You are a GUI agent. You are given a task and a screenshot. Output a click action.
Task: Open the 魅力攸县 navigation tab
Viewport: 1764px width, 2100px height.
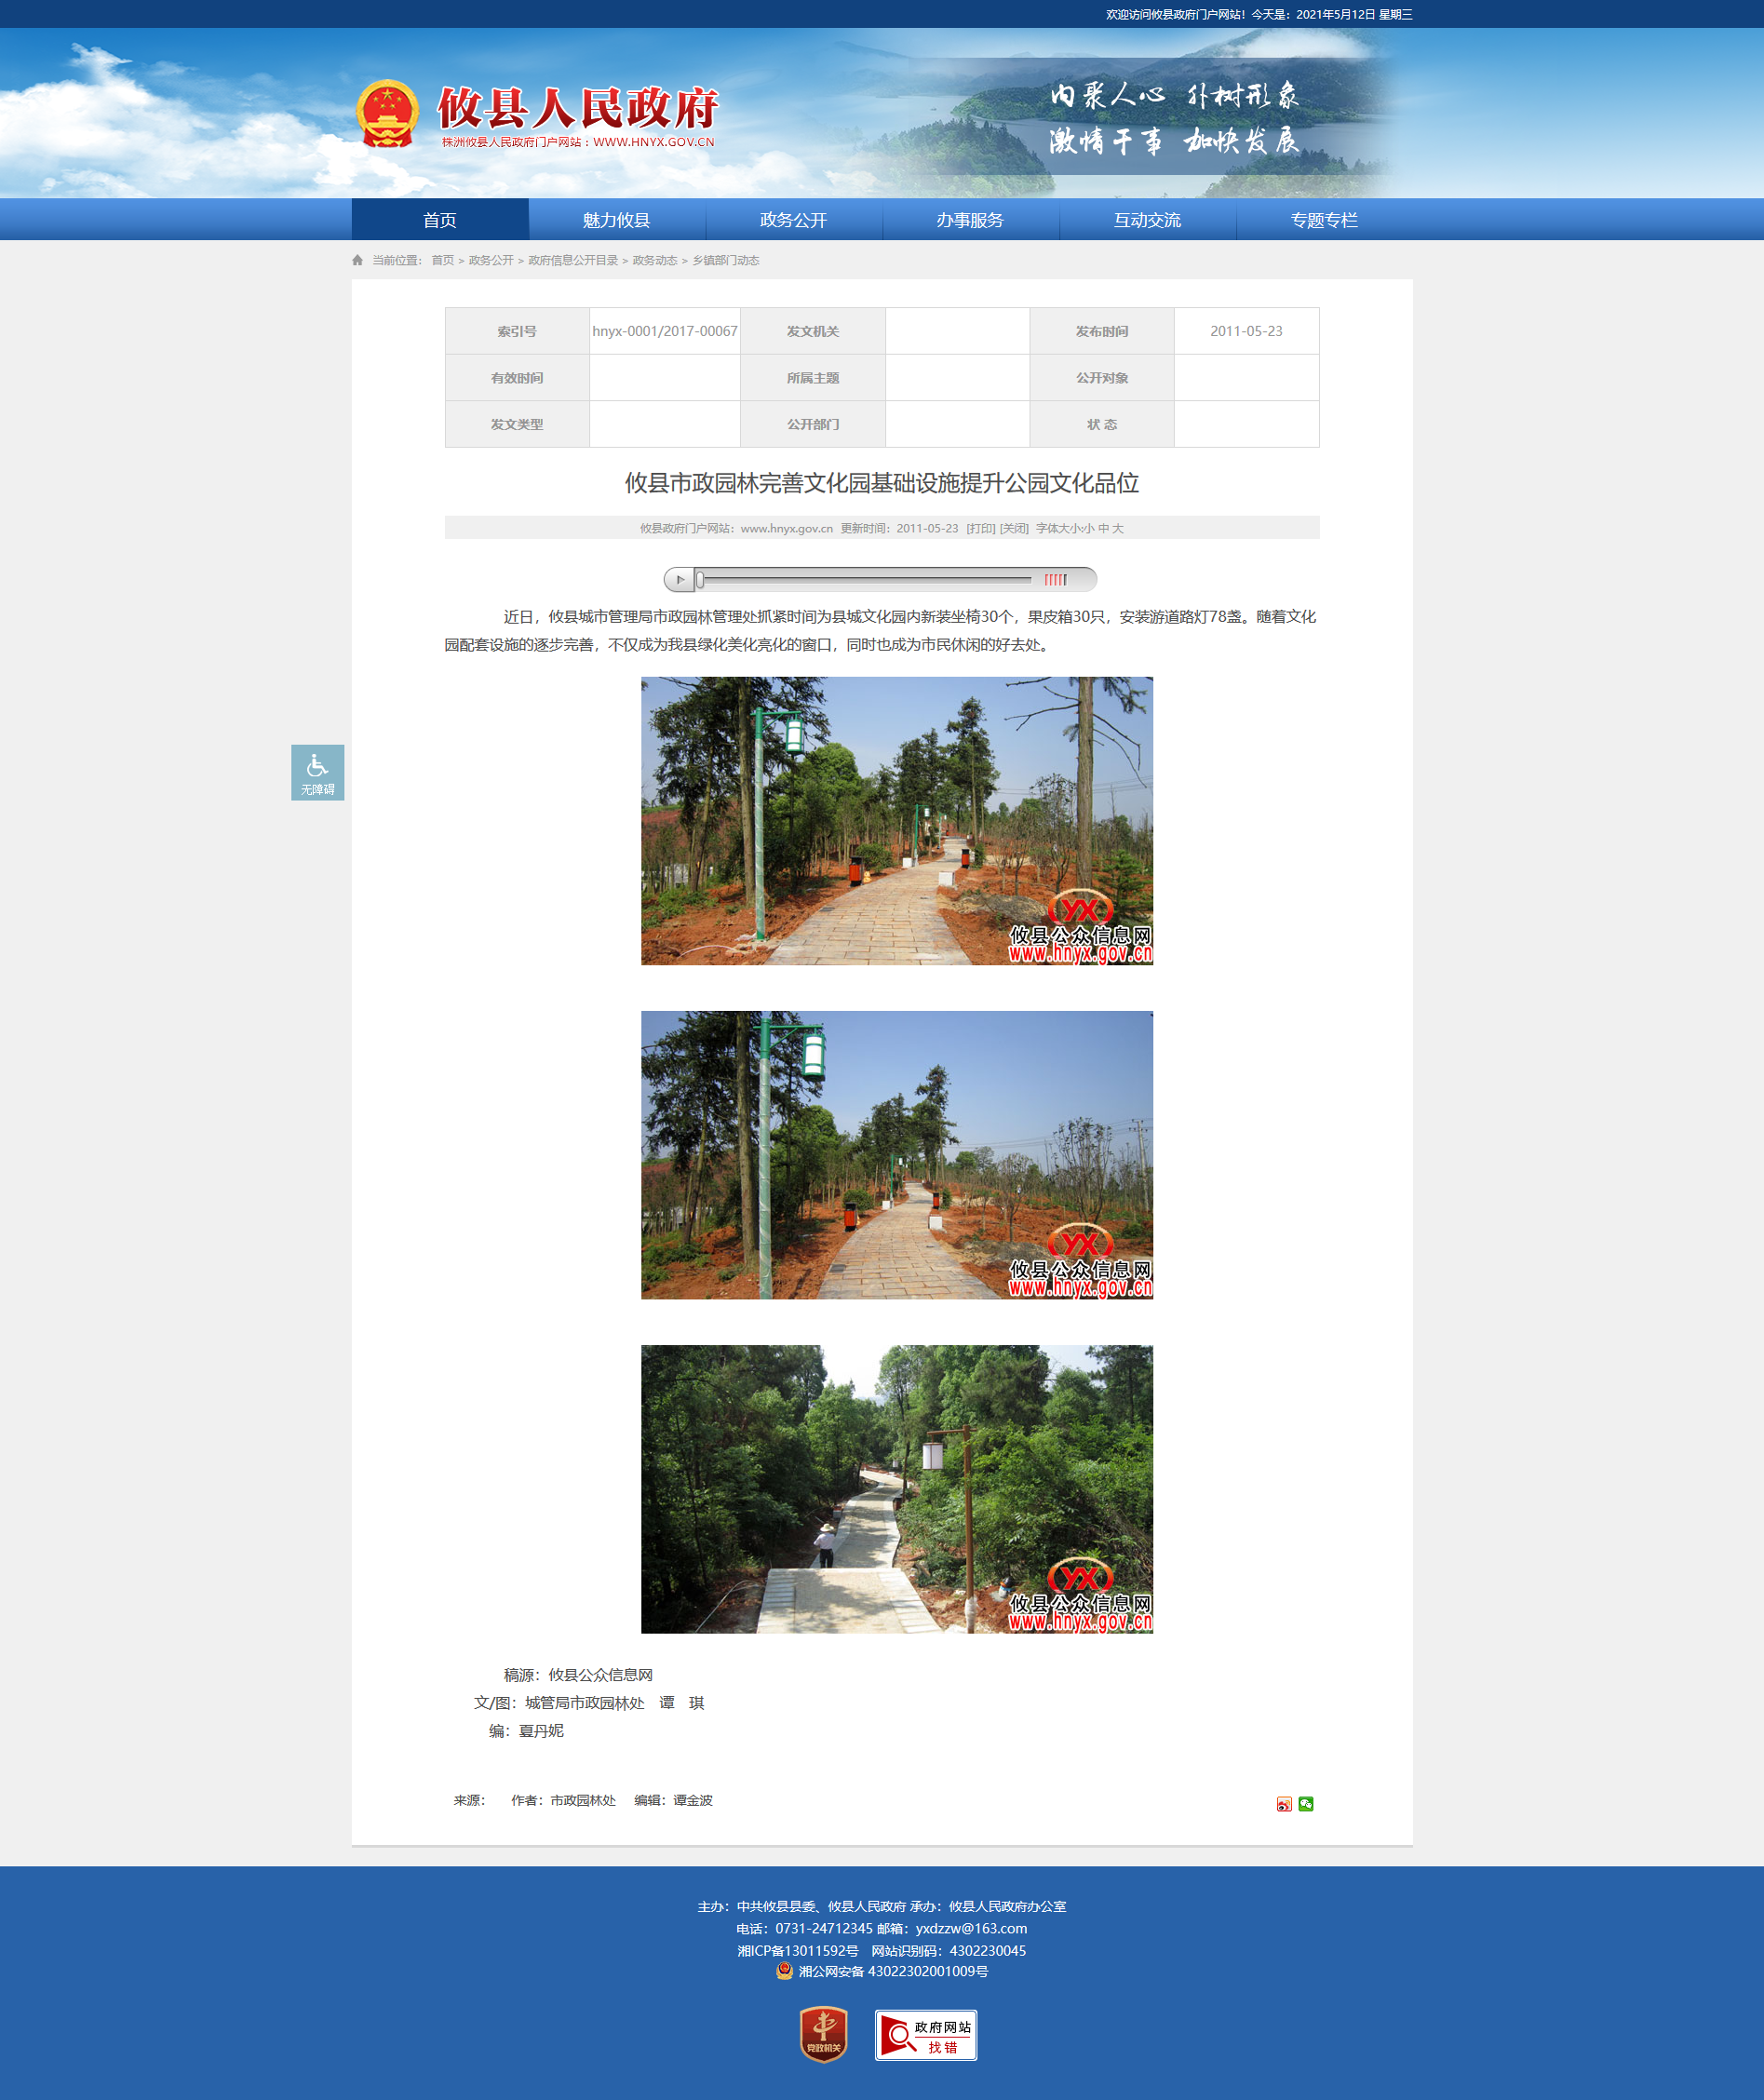616,220
